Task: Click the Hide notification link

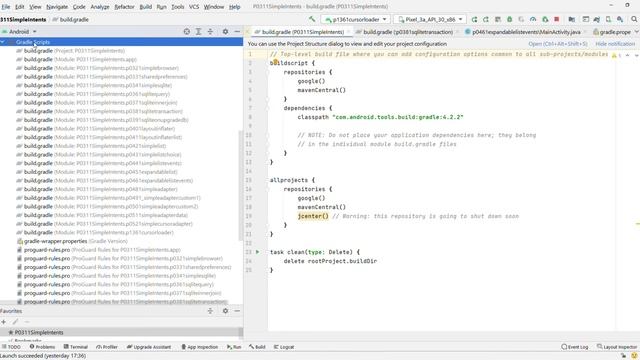Action: pyautogui.click(x=615, y=44)
